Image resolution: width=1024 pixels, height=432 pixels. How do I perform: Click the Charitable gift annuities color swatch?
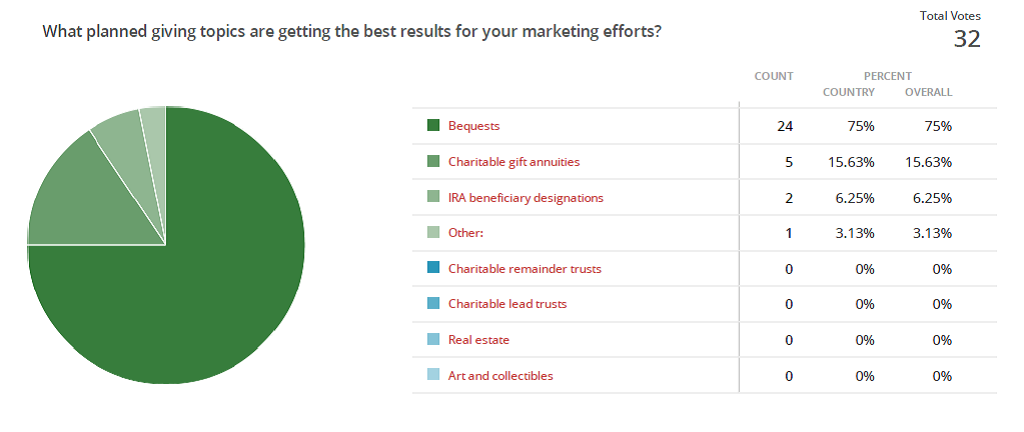[x=434, y=161]
